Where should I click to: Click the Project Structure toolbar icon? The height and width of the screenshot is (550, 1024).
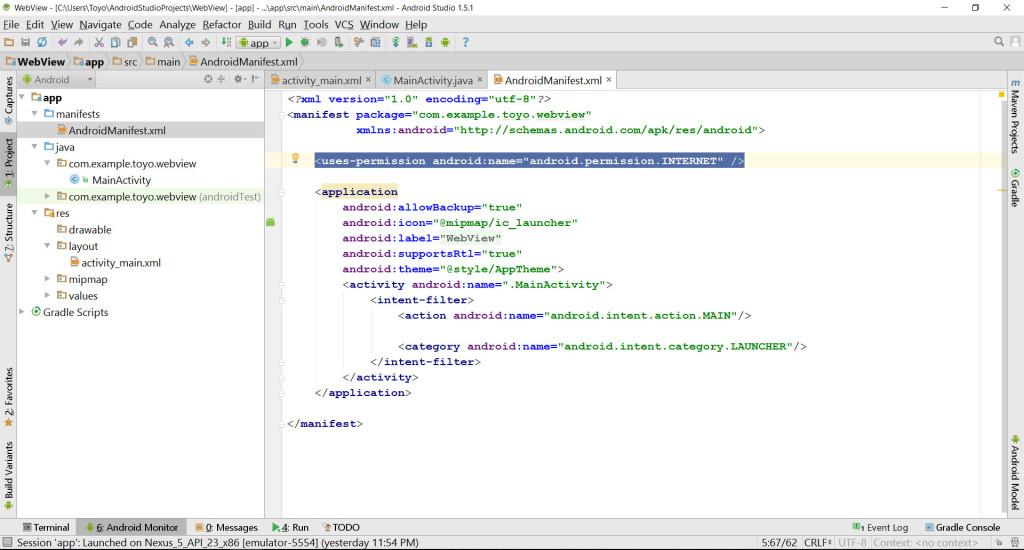click(x=376, y=42)
